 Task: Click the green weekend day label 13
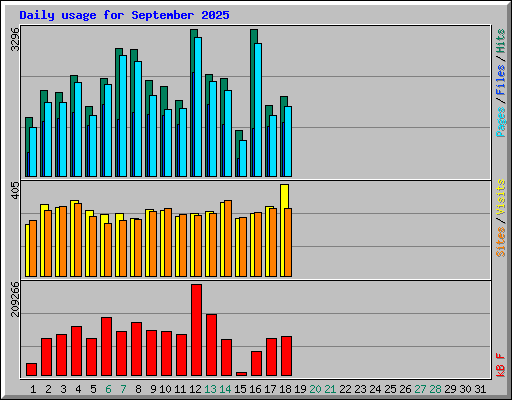click(210, 389)
